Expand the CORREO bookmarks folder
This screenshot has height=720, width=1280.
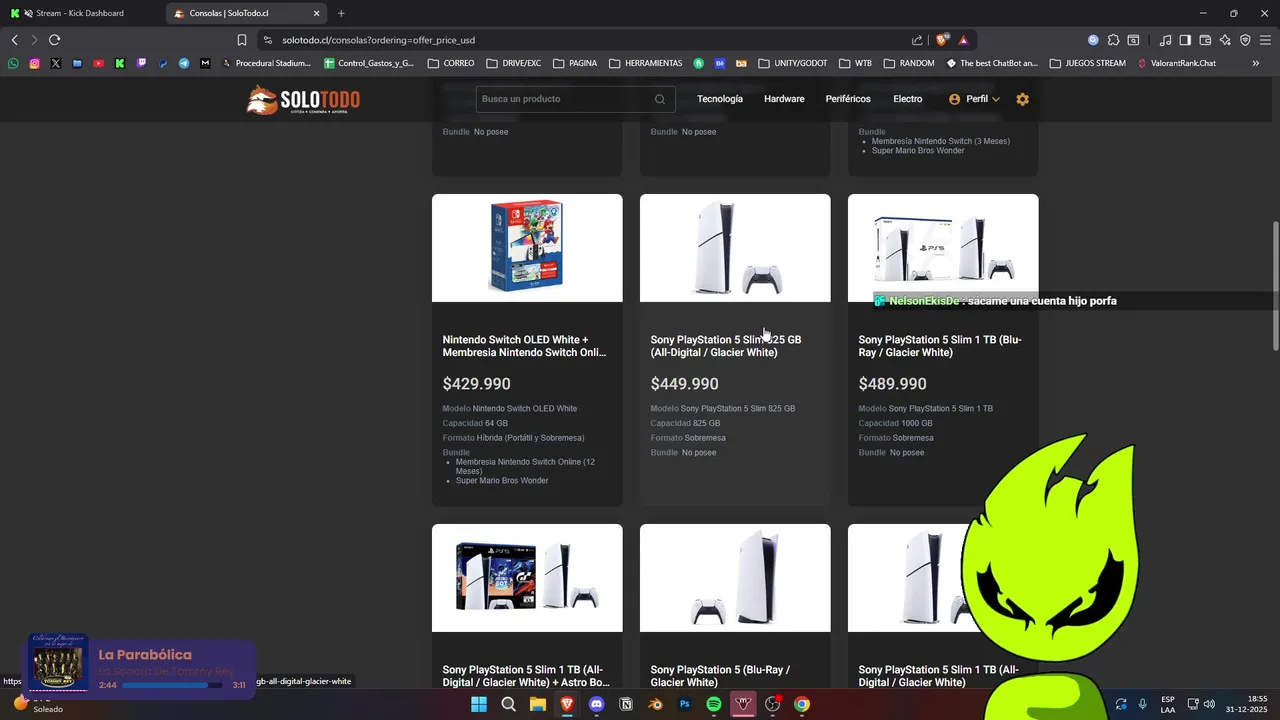[451, 63]
